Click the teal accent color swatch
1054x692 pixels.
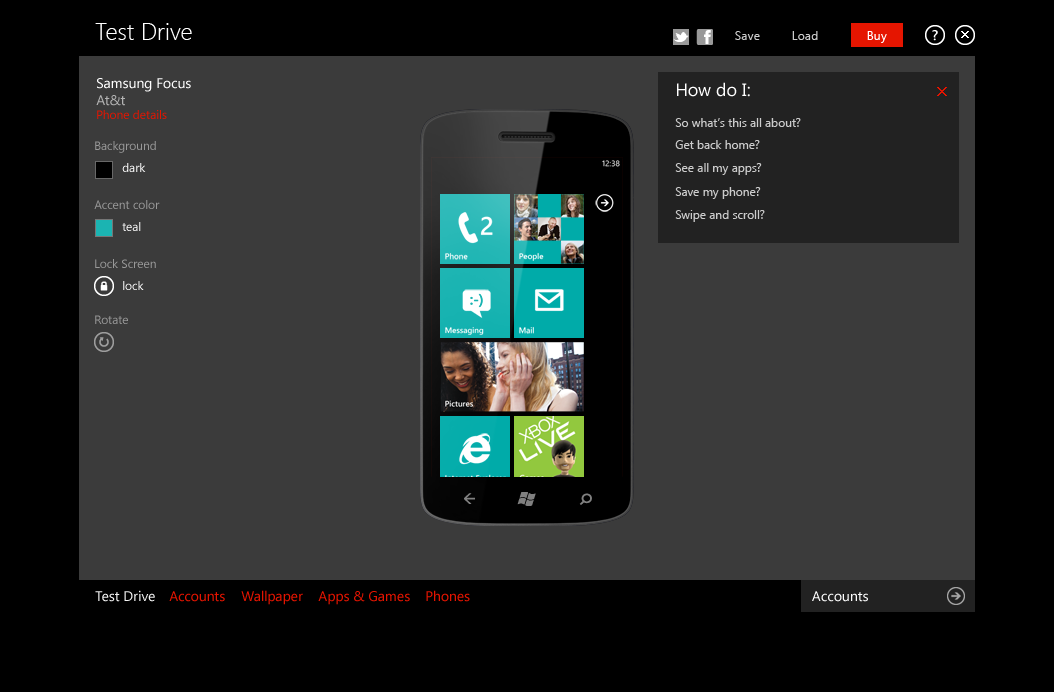pos(104,228)
